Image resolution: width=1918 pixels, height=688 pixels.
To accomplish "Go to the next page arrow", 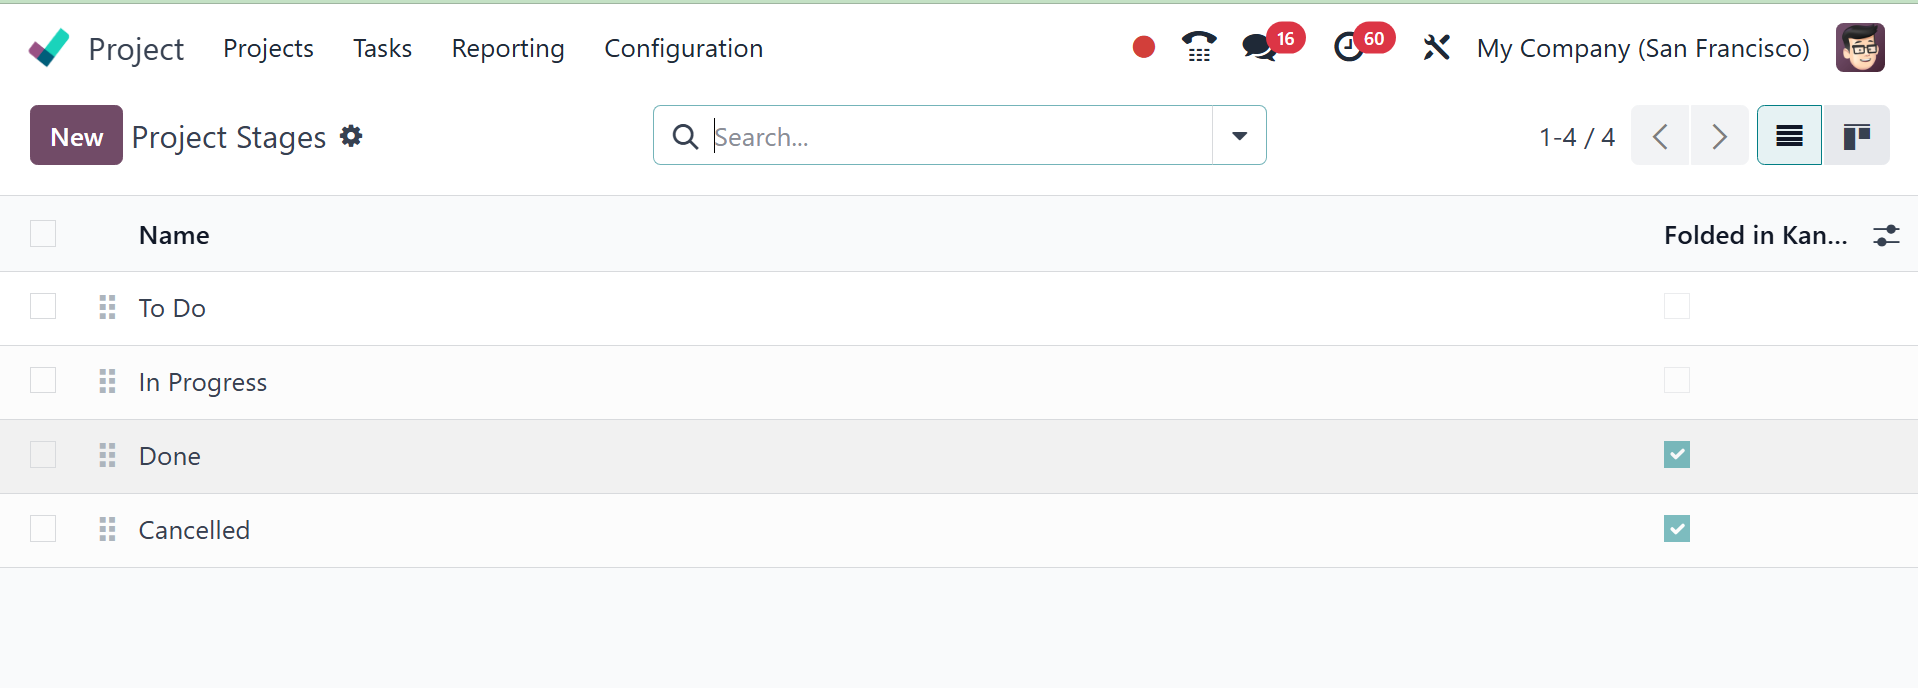I will (1719, 136).
